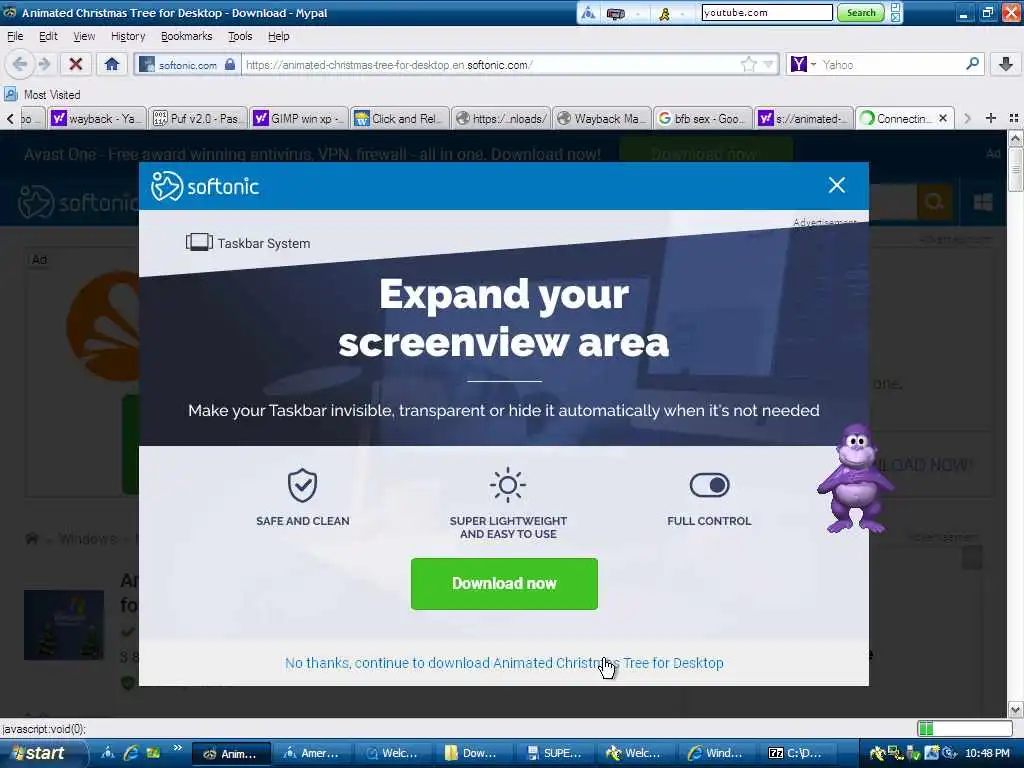Go to the Home page icon
The height and width of the screenshot is (768, 1024).
tap(112, 64)
